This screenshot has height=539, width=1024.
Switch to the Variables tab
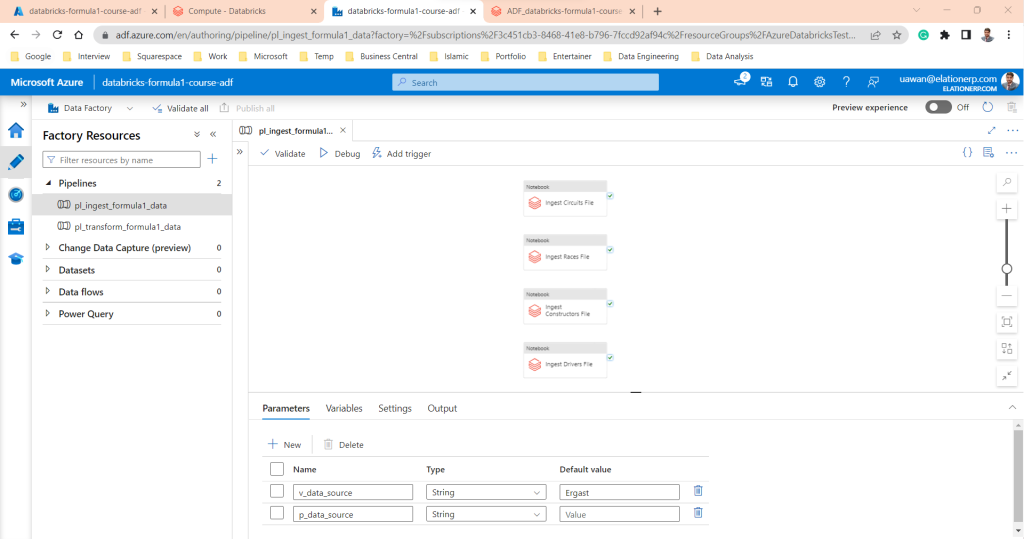pyautogui.click(x=344, y=408)
